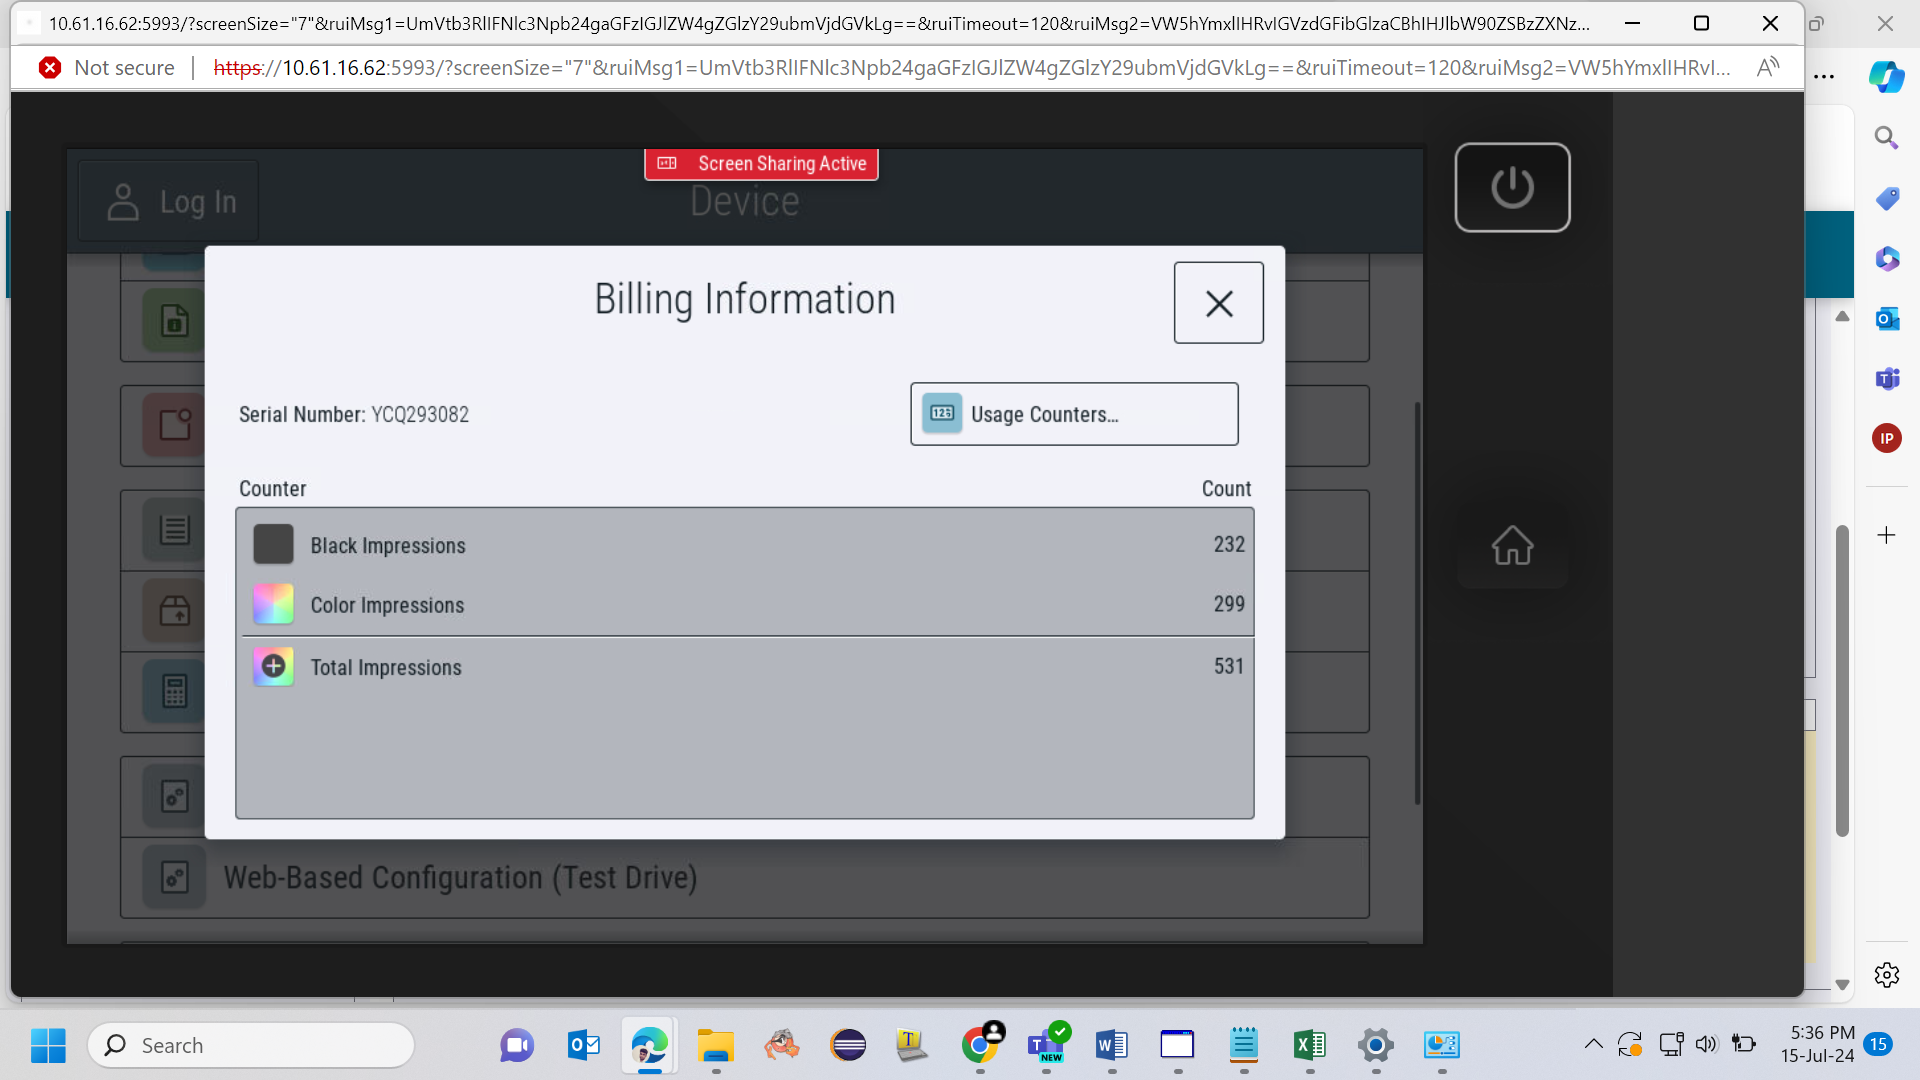Click the Total Impressions plus icon
Image resolution: width=1920 pixels, height=1080 pixels.
(x=273, y=666)
